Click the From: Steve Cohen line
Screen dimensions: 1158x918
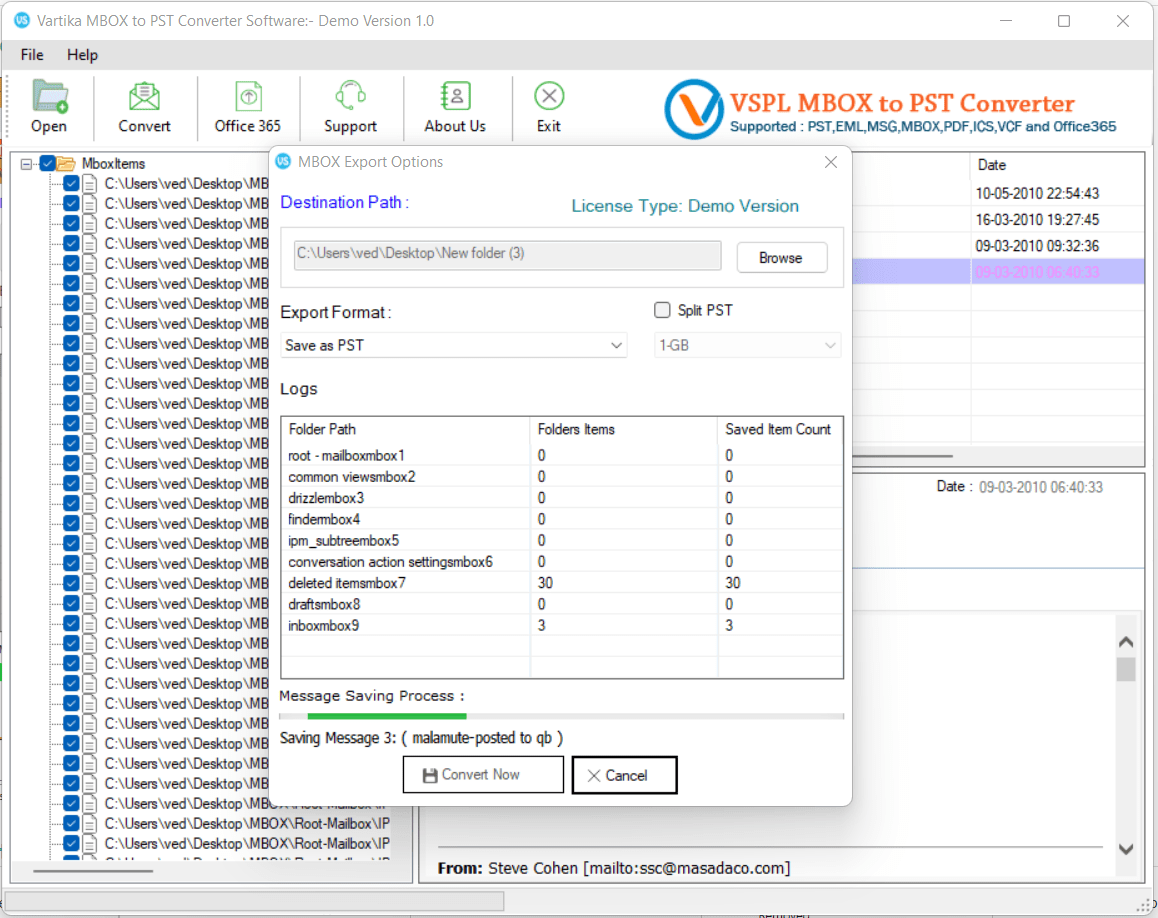tap(614, 869)
